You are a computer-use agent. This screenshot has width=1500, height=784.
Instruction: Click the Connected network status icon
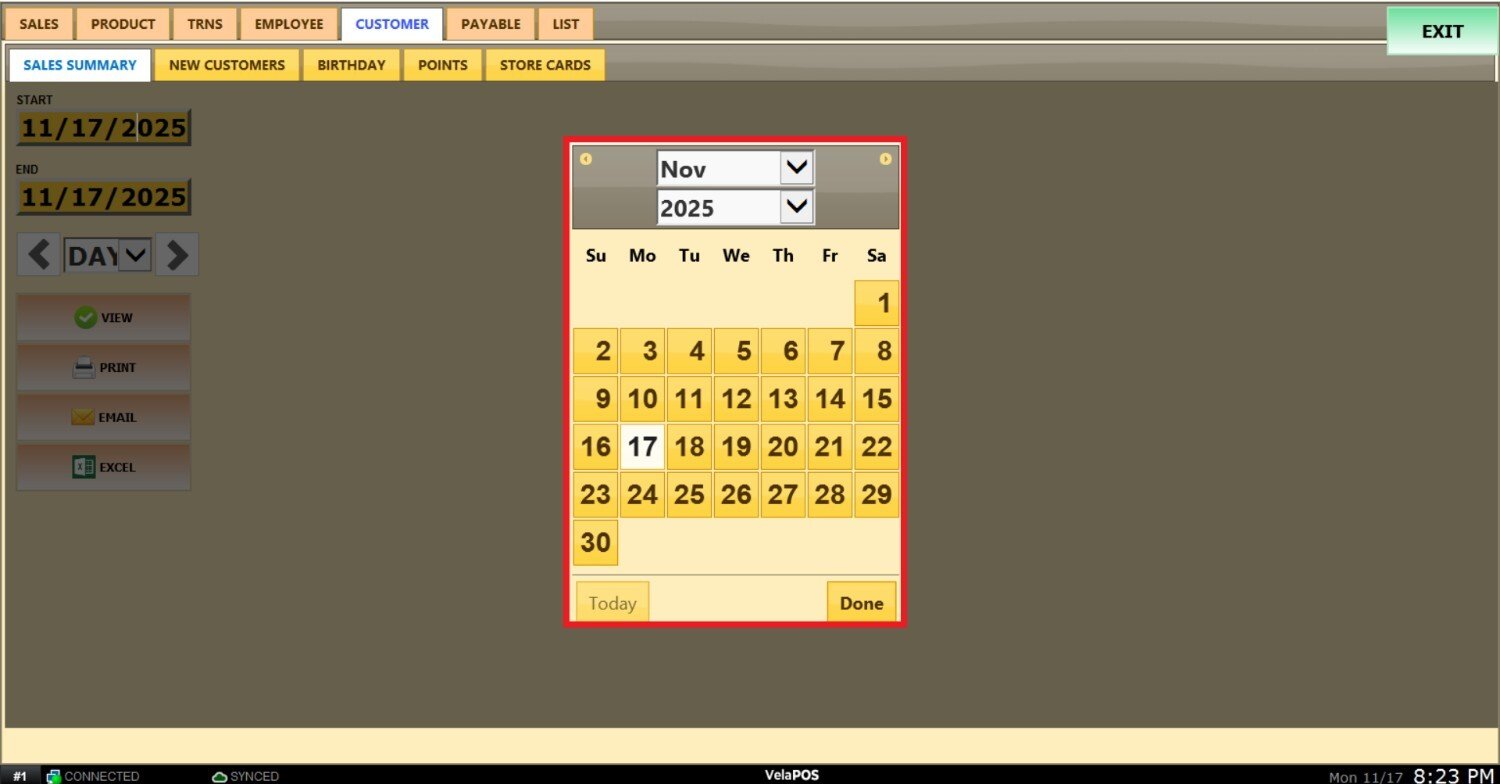point(54,776)
